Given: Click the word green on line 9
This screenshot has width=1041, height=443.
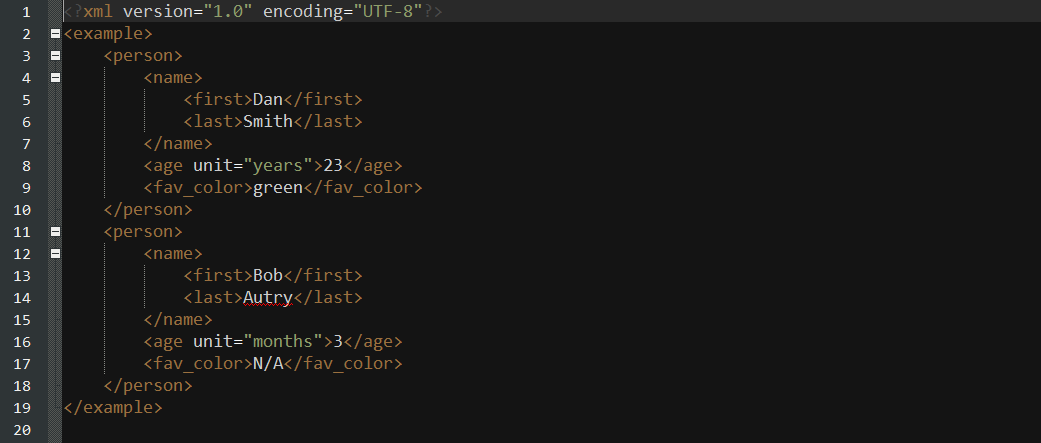Looking at the screenshot, I should (x=278, y=188).
